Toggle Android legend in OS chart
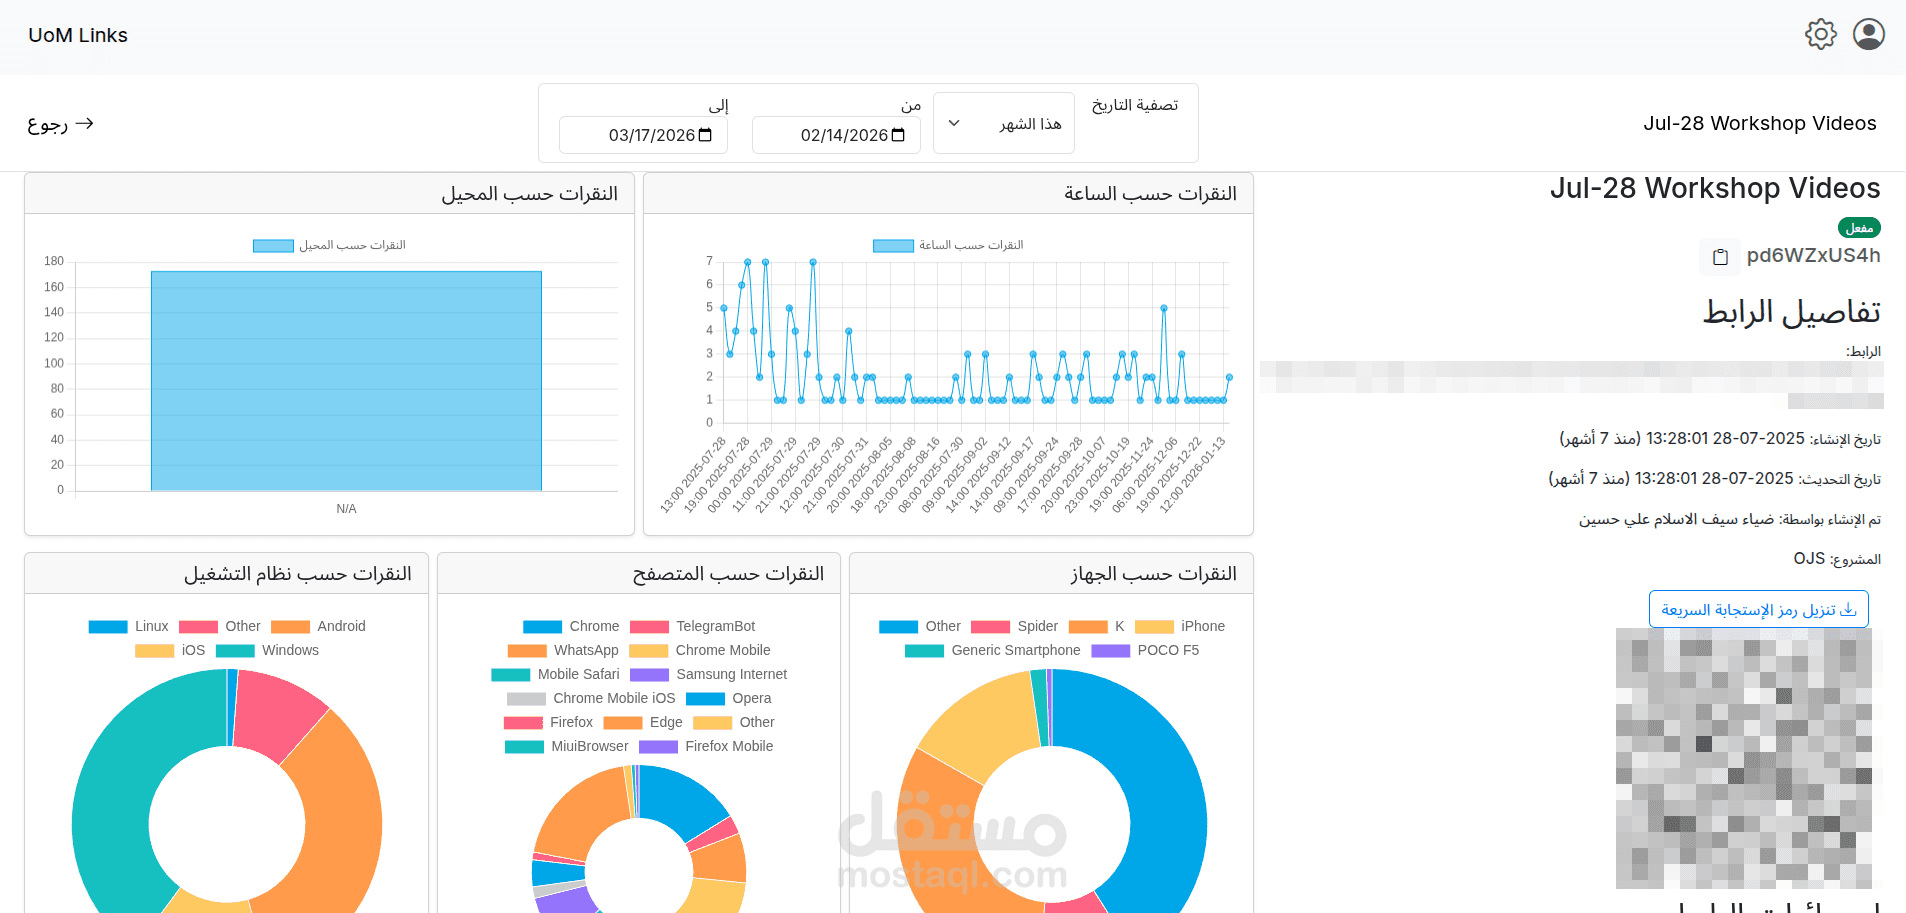Image resolution: width=1906 pixels, height=913 pixels. pos(318,626)
